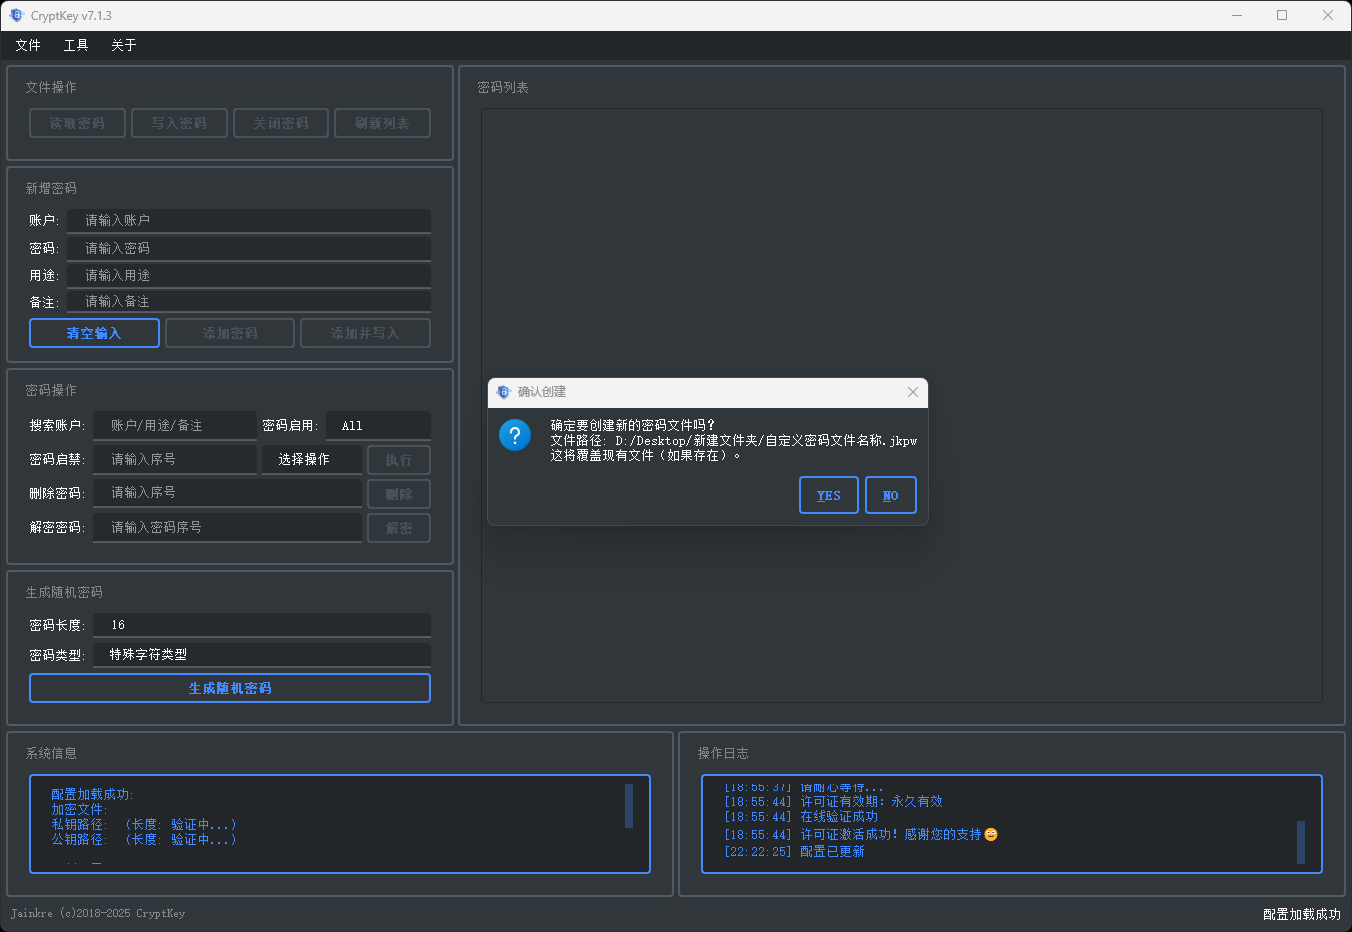
Task: Open the 文件 menu
Action: pyautogui.click(x=28, y=45)
